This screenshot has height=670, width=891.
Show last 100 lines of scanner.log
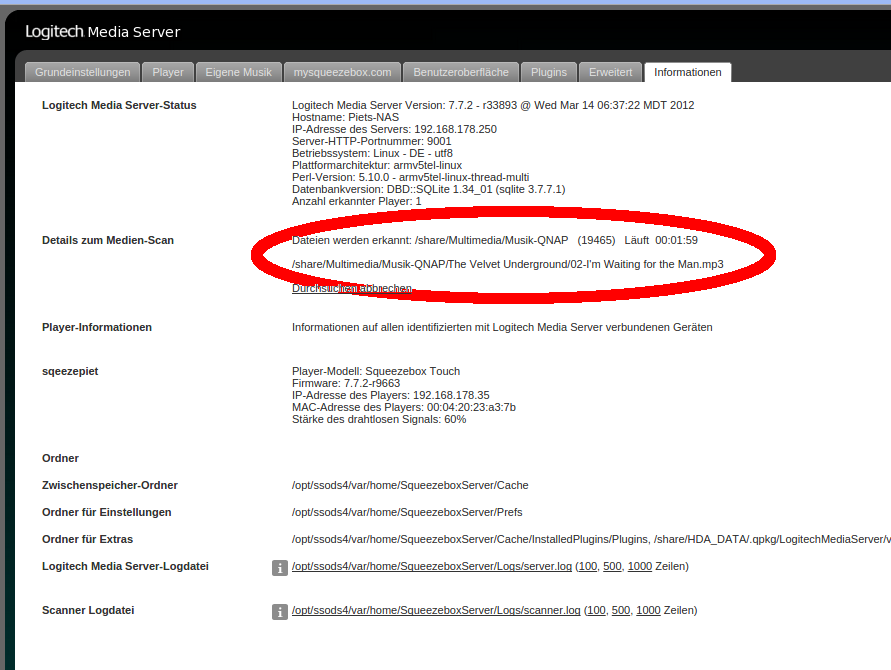[595, 610]
